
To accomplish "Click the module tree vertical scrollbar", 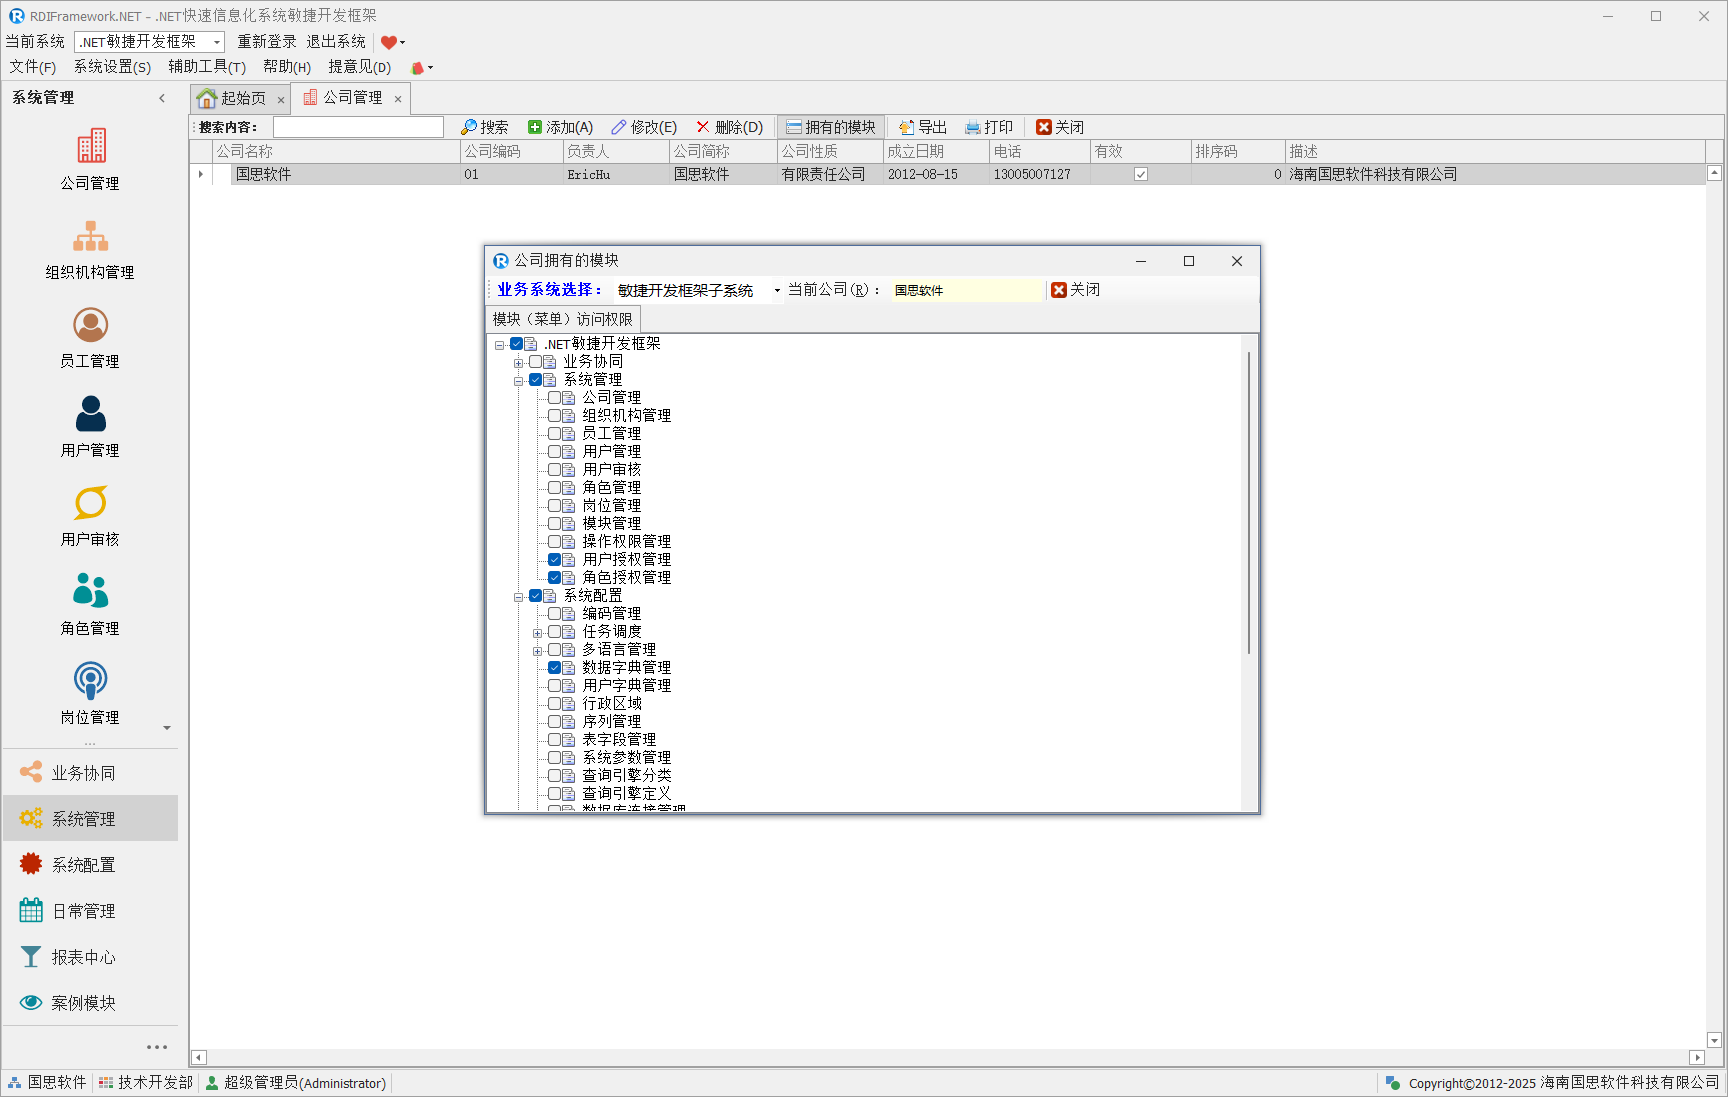I will point(1248,500).
